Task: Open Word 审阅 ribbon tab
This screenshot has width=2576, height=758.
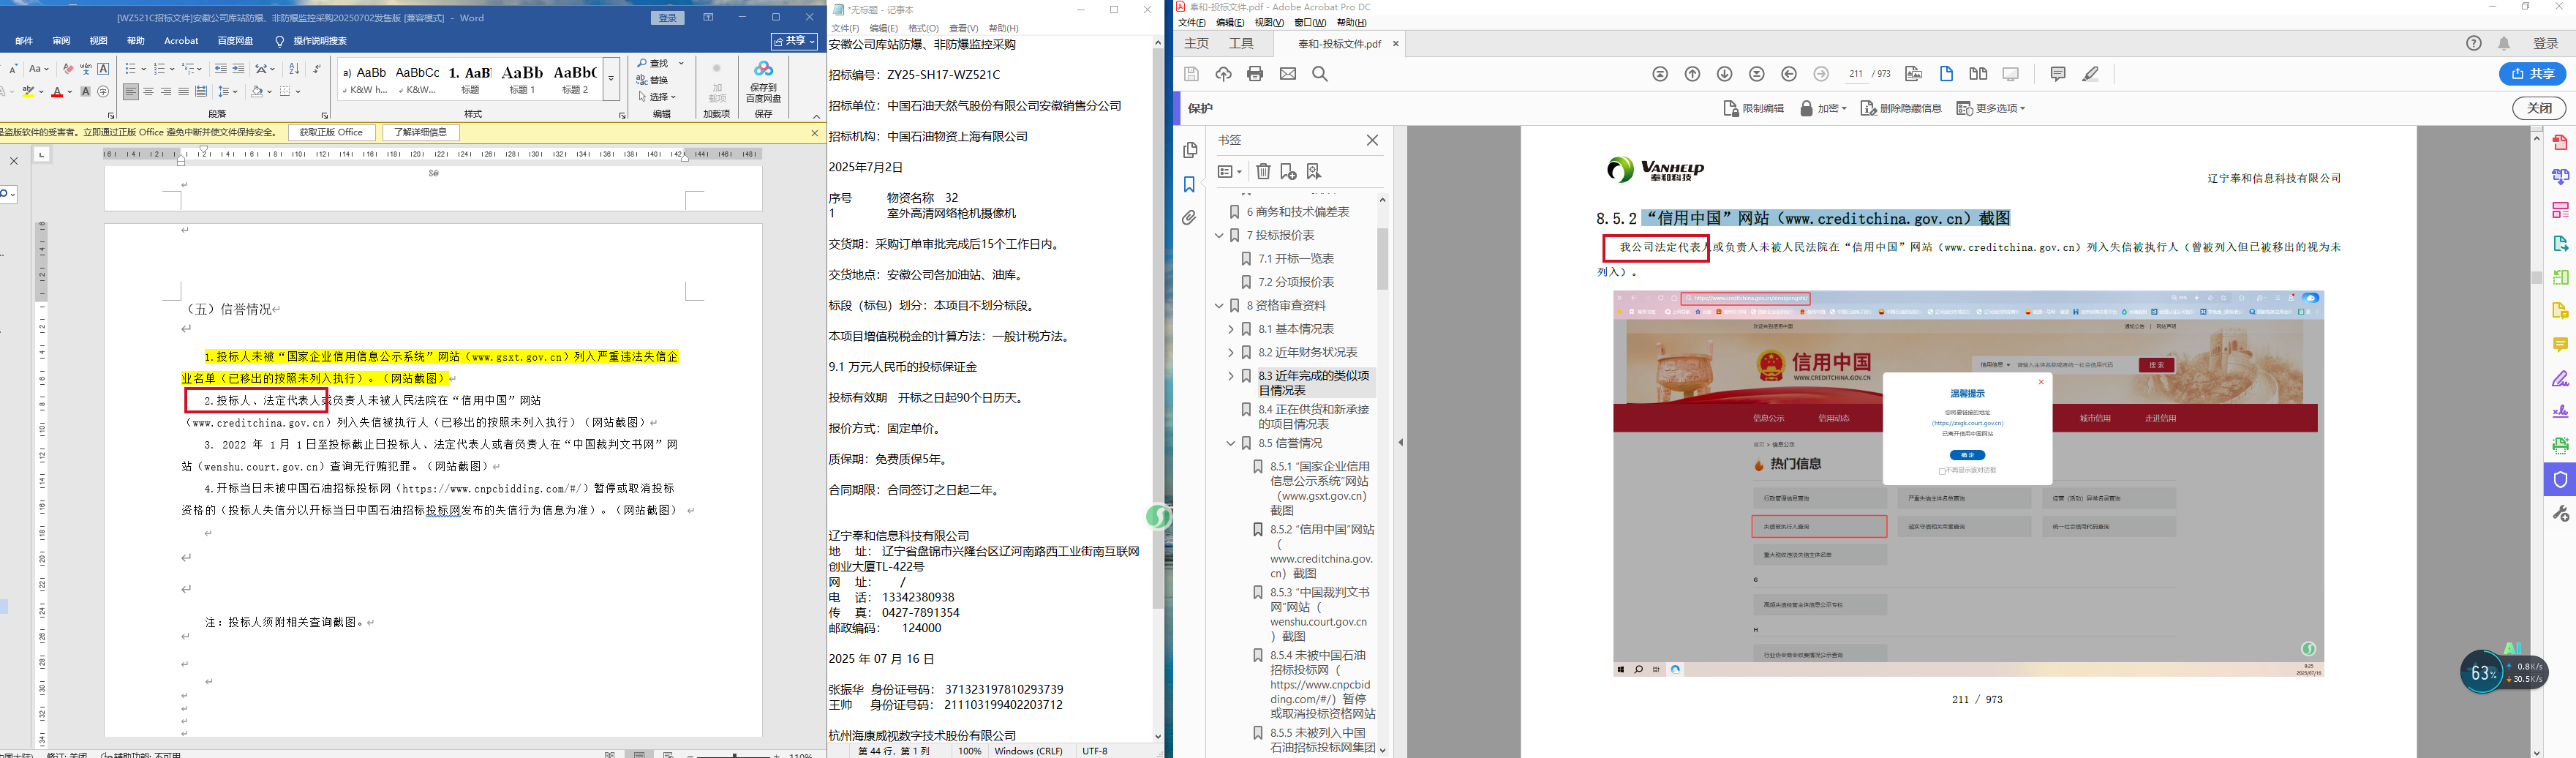Action: click(61, 41)
